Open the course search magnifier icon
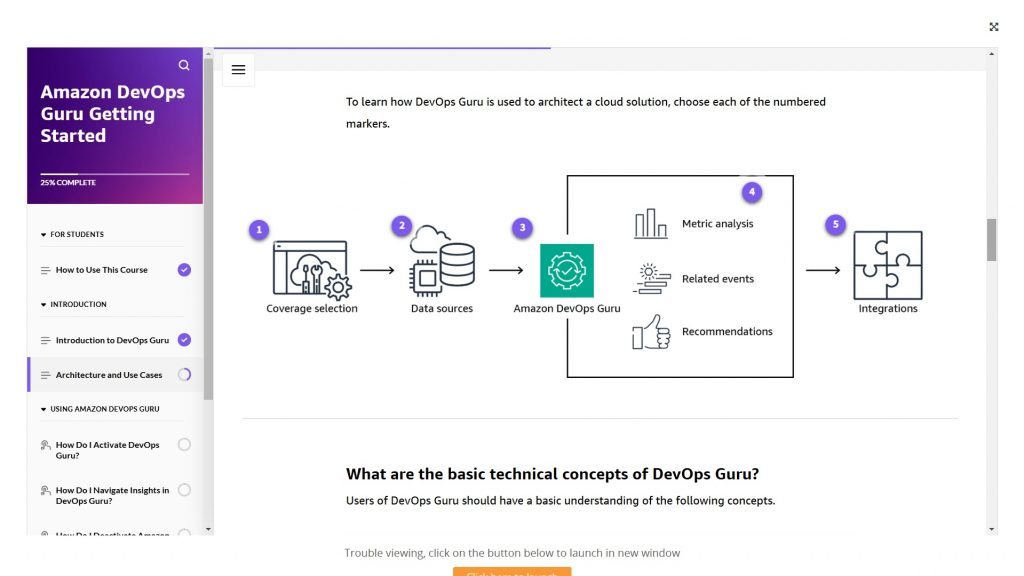This screenshot has width=1024, height=576. [x=184, y=64]
